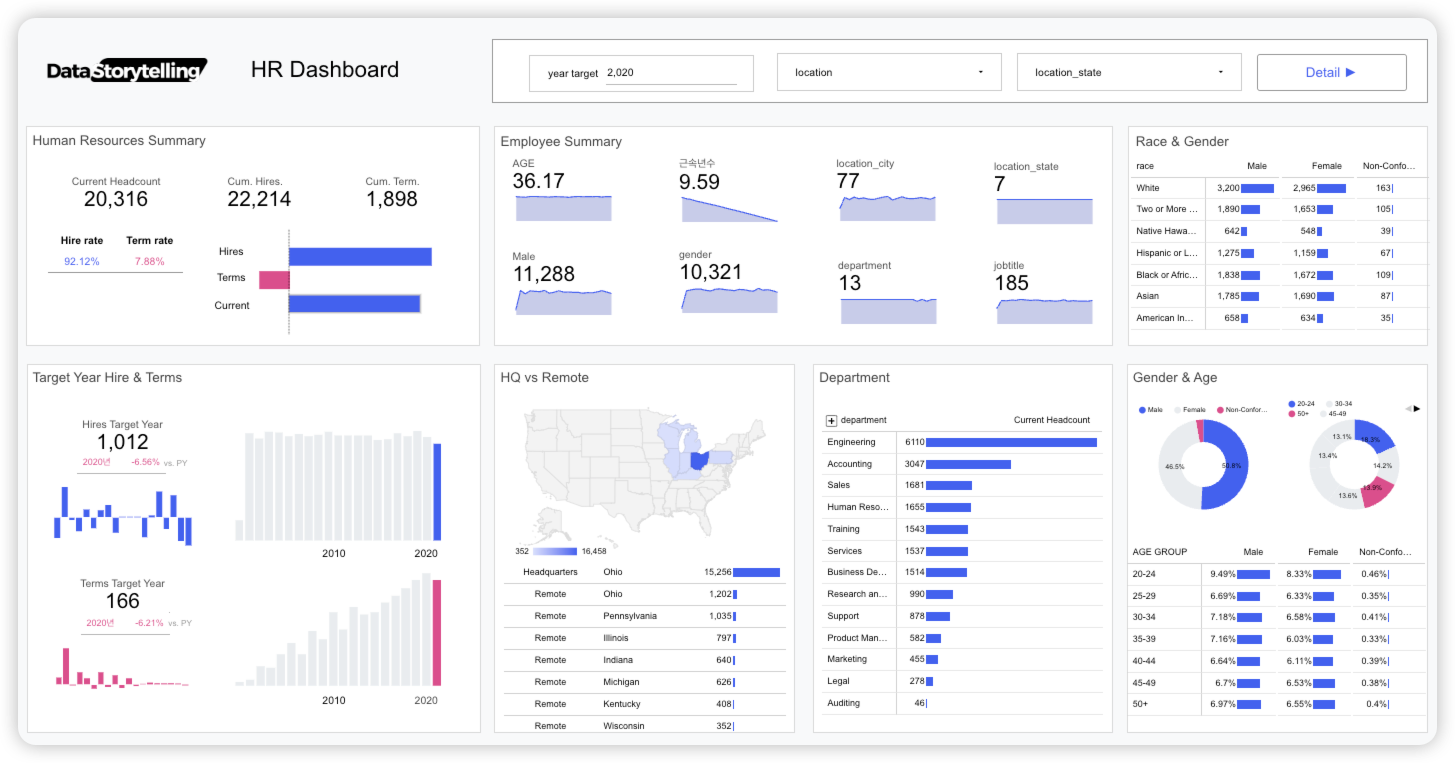Click the Remote Kentucky row
The image size is (1455, 763).
click(644, 704)
